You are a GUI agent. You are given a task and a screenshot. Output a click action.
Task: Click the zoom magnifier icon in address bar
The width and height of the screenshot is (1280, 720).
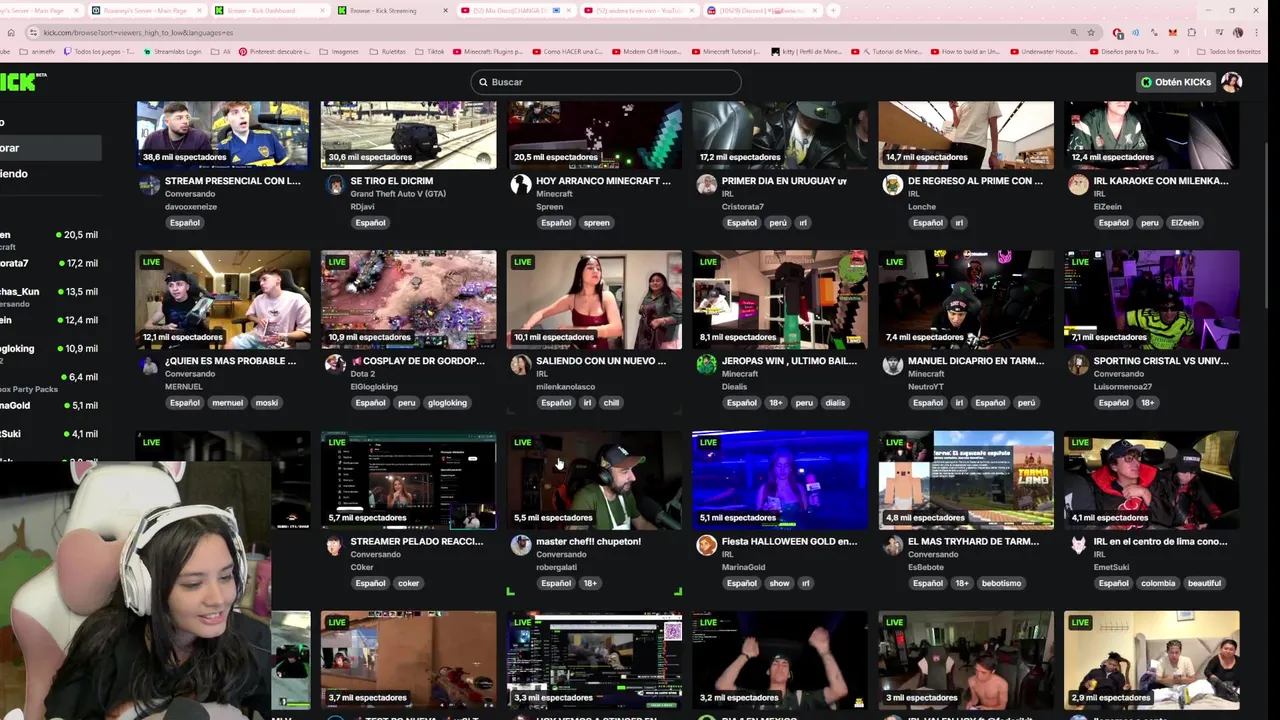[1074, 32]
